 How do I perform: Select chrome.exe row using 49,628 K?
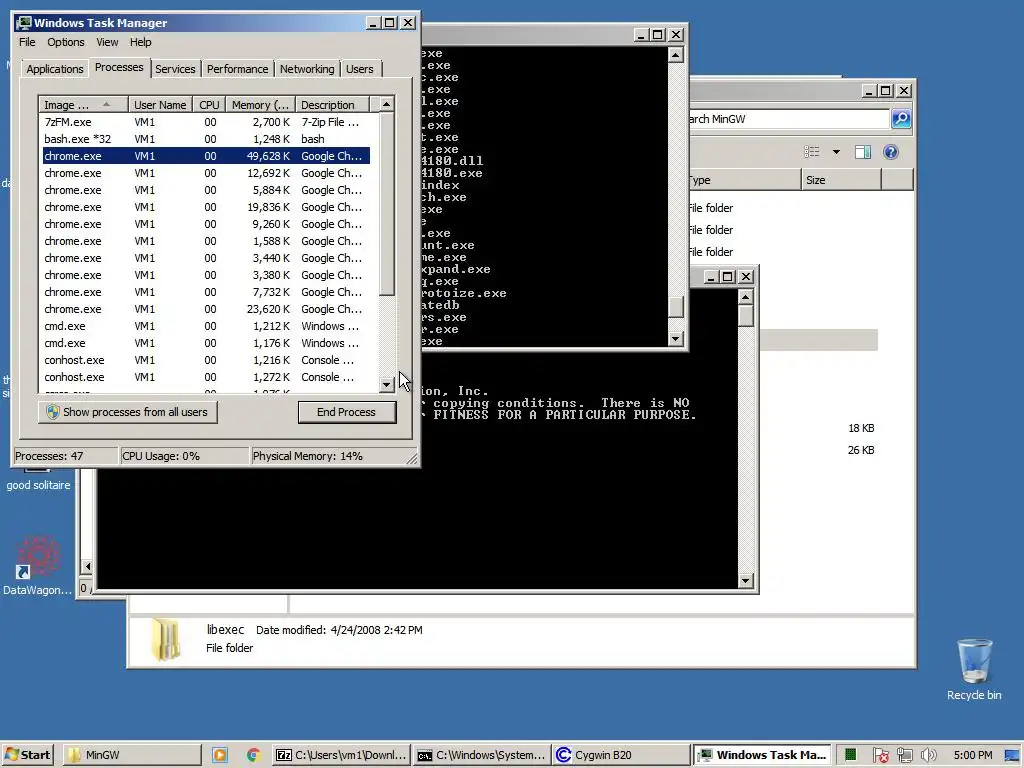tap(206, 156)
